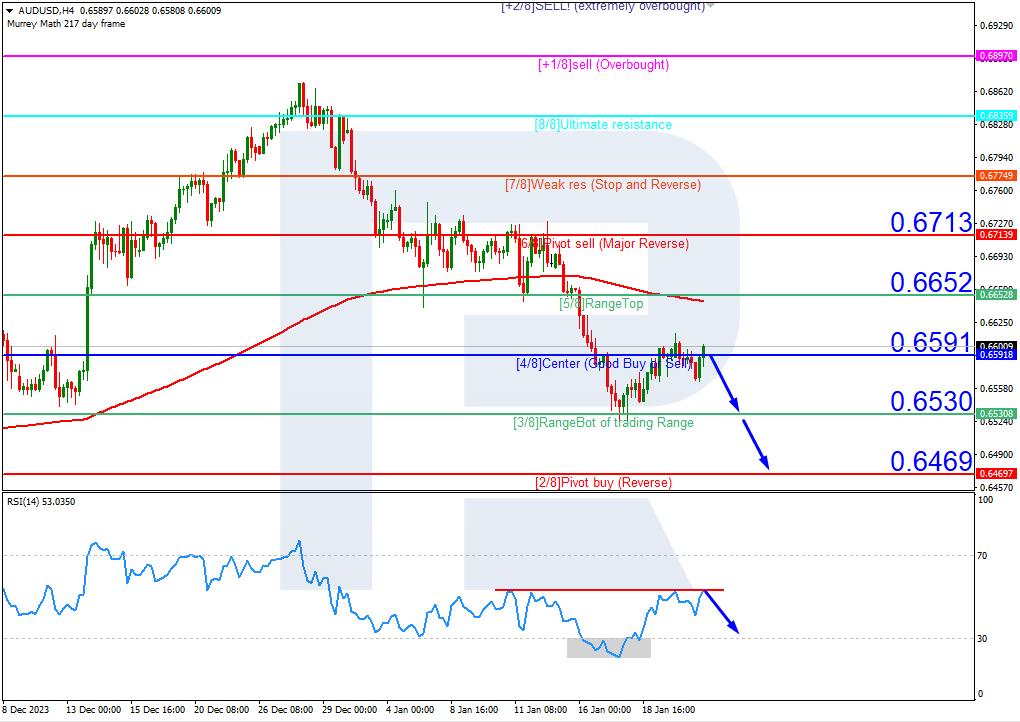
Task: Click the [2/8]Pivot buy (Reverse) label
Action: tap(603, 482)
